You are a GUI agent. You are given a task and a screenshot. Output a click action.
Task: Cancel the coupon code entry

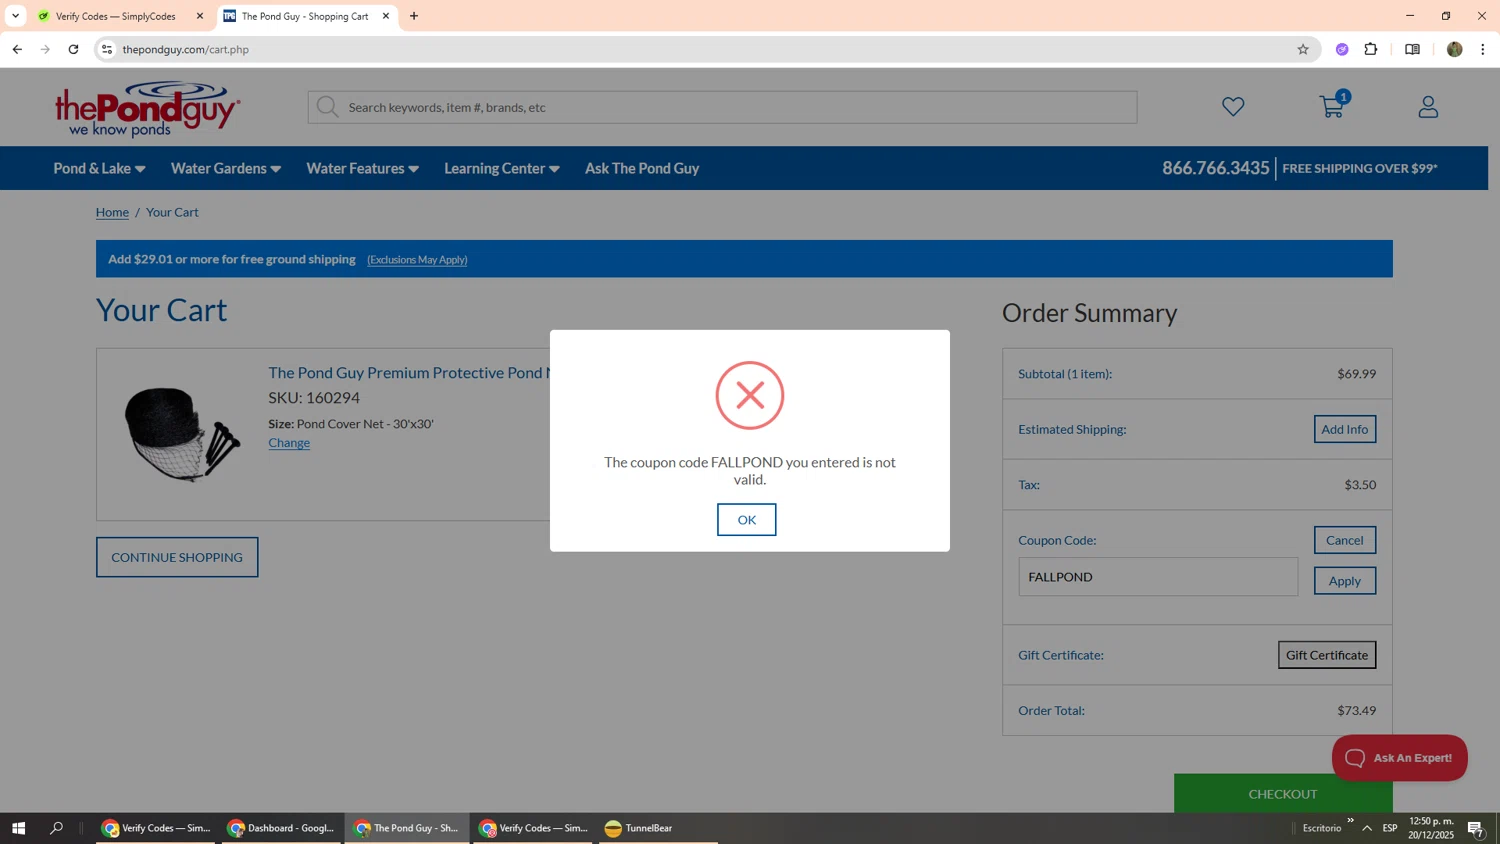[x=1344, y=540]
